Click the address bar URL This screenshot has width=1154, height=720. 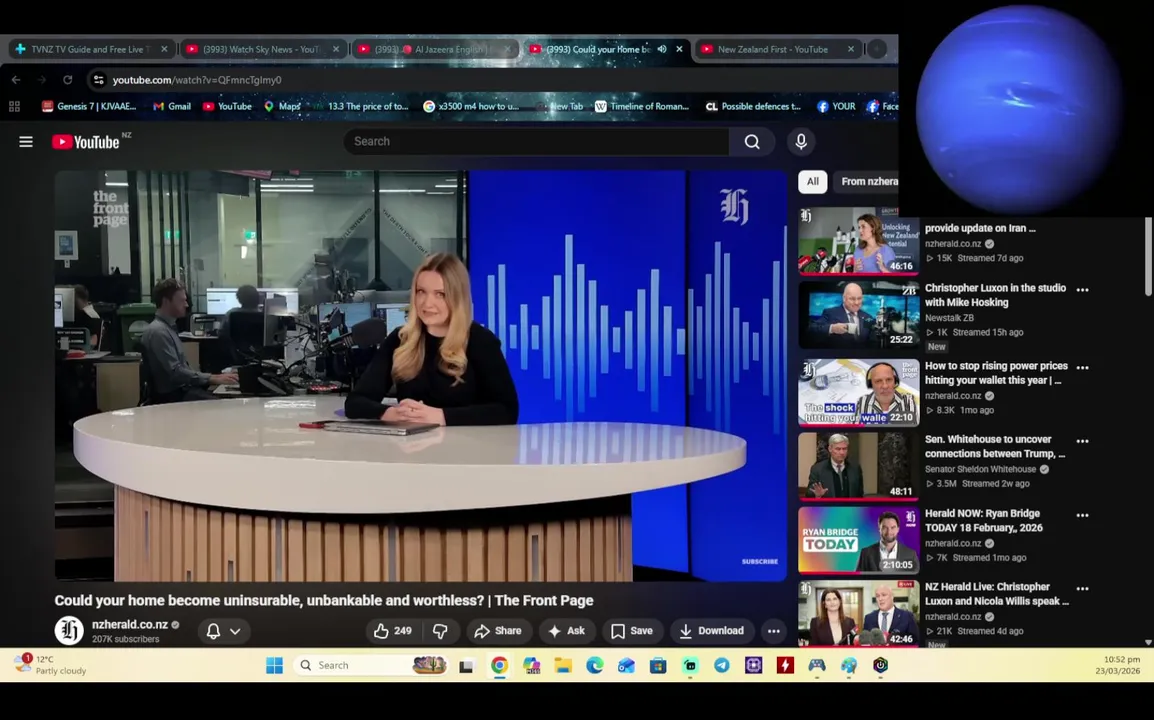click(197, 80)
